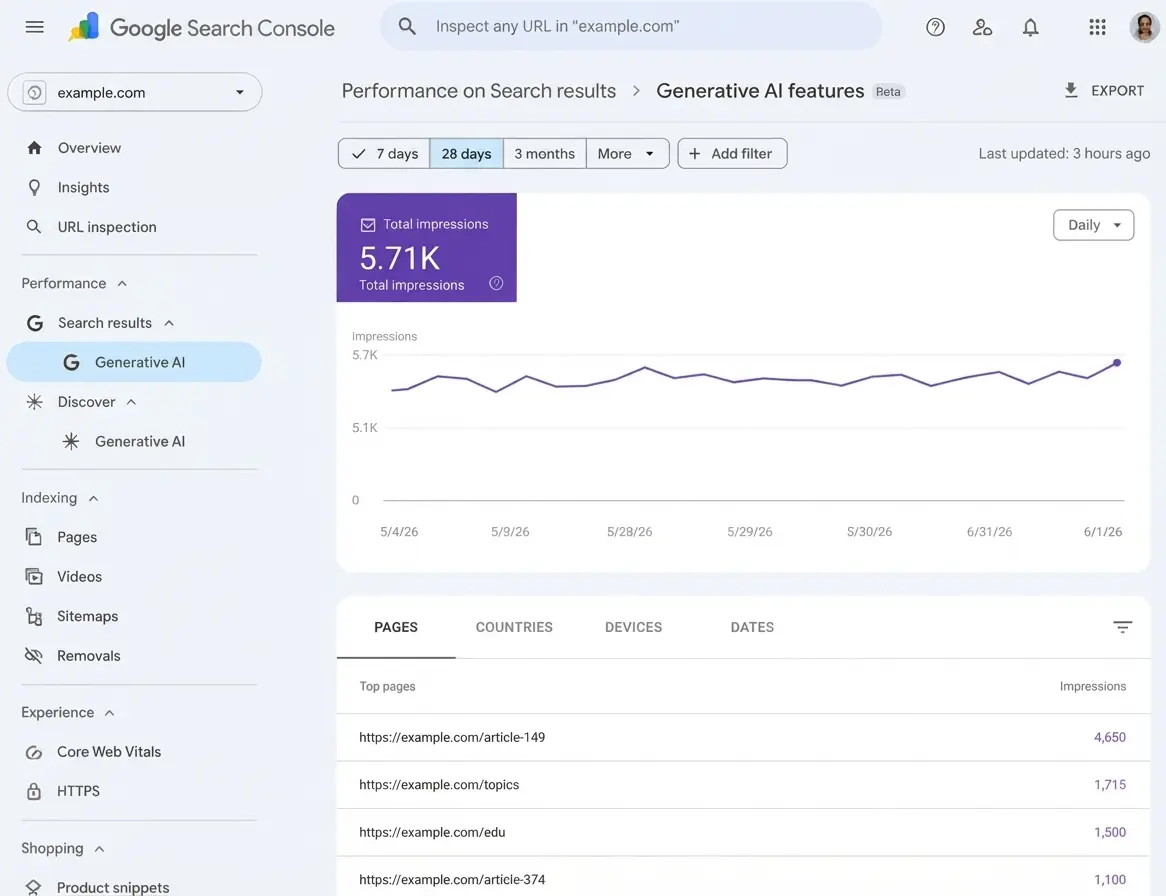The height and width of the screenshot is (896, 1166).
Task: Open the account profile avatar
Action: click(x=1144, y=28)
